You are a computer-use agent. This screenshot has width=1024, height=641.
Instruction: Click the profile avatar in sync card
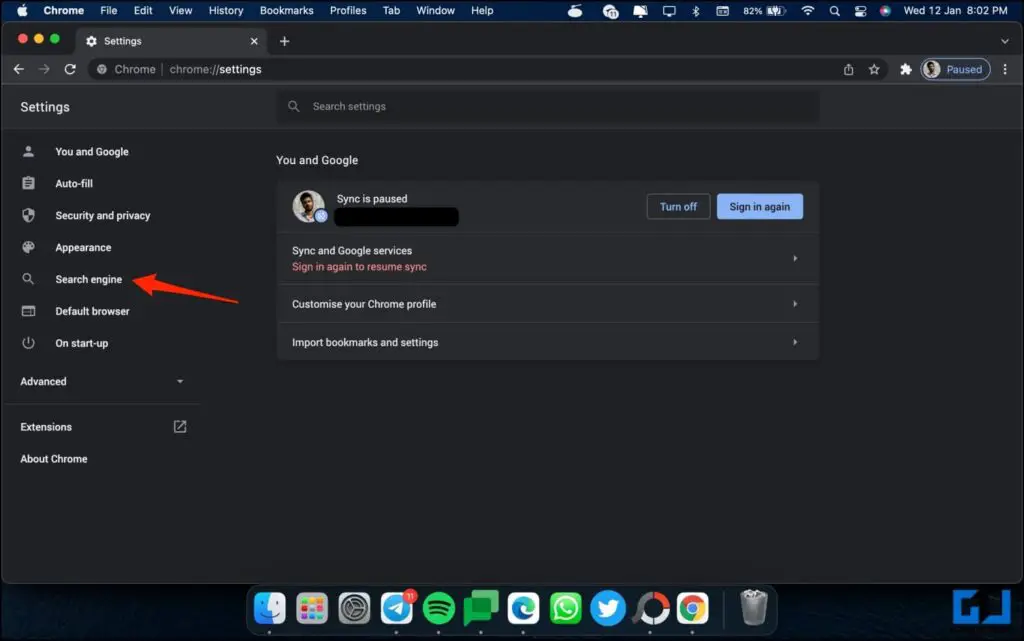point(308,206)
